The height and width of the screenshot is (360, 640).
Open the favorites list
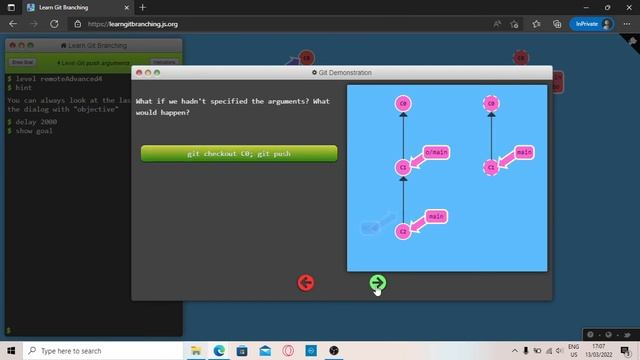click(x=536, y=24)
